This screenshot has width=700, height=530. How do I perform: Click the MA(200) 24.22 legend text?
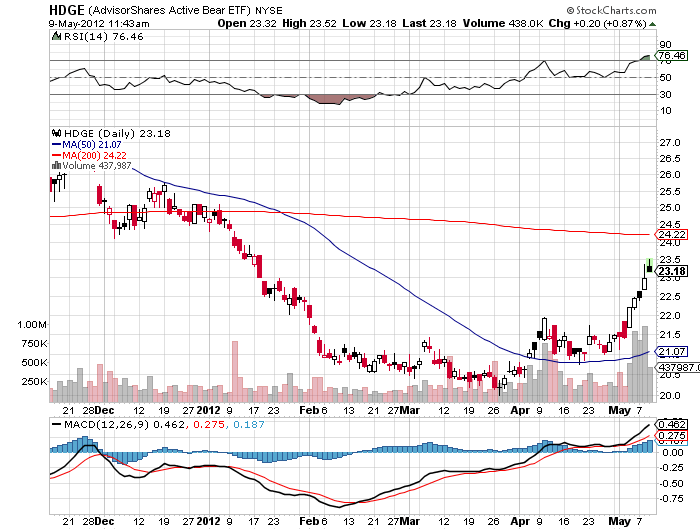tap(94, 155)
